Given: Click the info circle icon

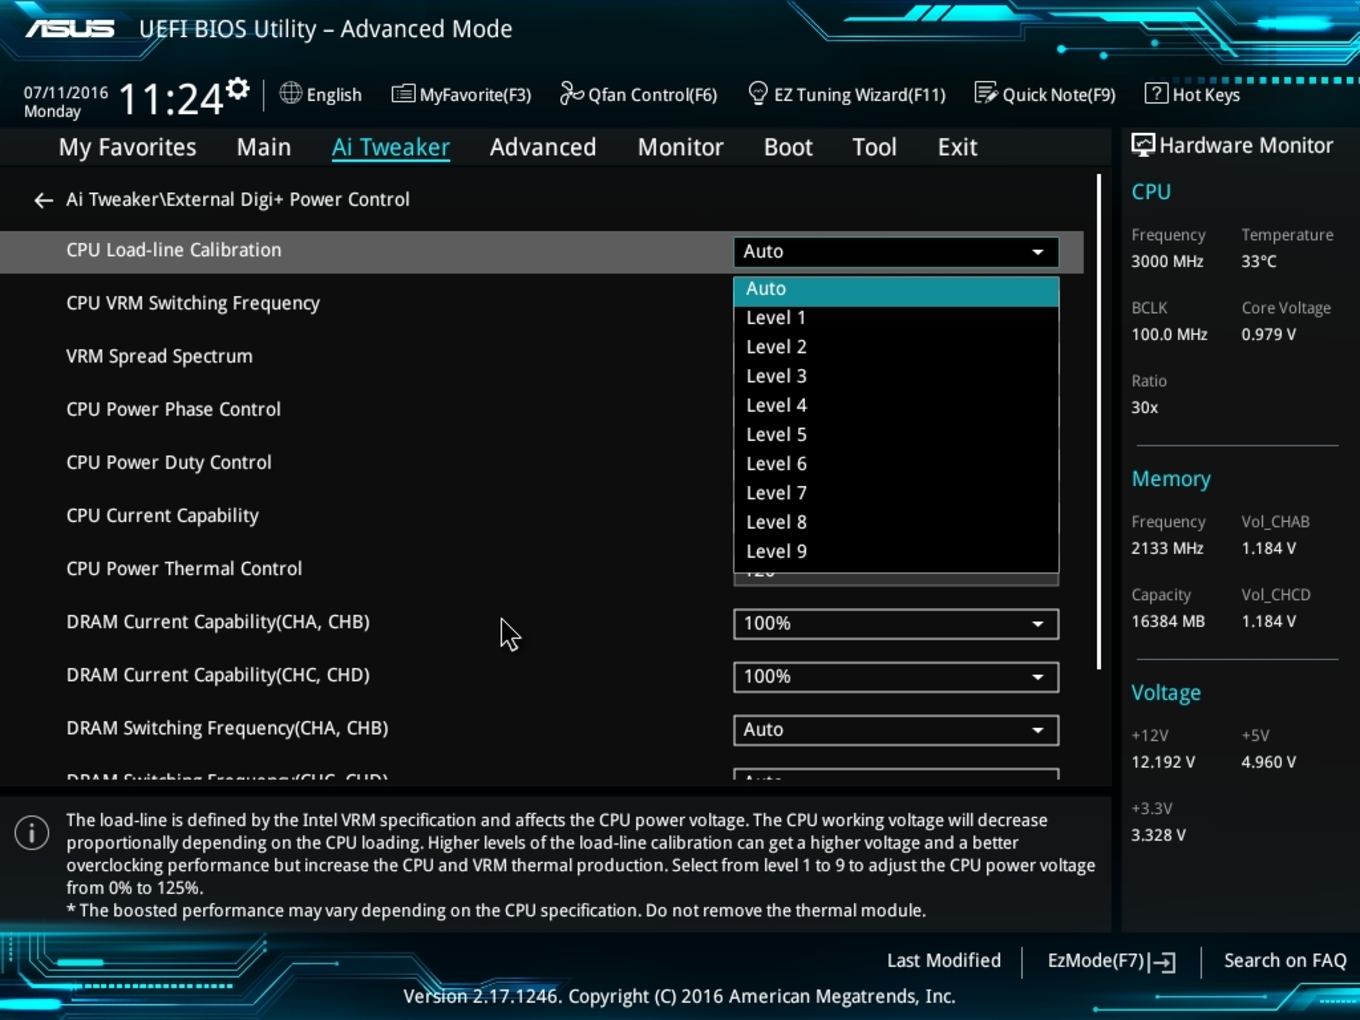Looking at the screenshot, I should point(32,832).
